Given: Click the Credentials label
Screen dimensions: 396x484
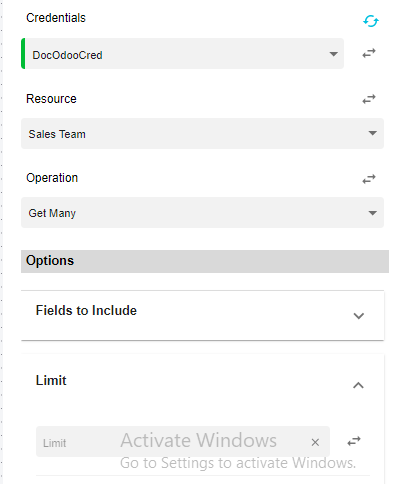Looking at the screenshot, I should [x=56, y=18].
